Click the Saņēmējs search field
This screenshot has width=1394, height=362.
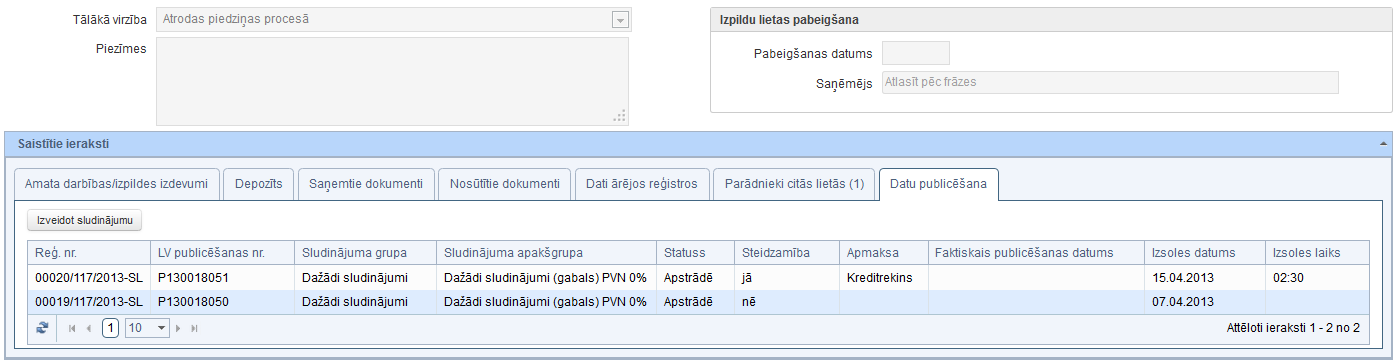coord(1109,82)
